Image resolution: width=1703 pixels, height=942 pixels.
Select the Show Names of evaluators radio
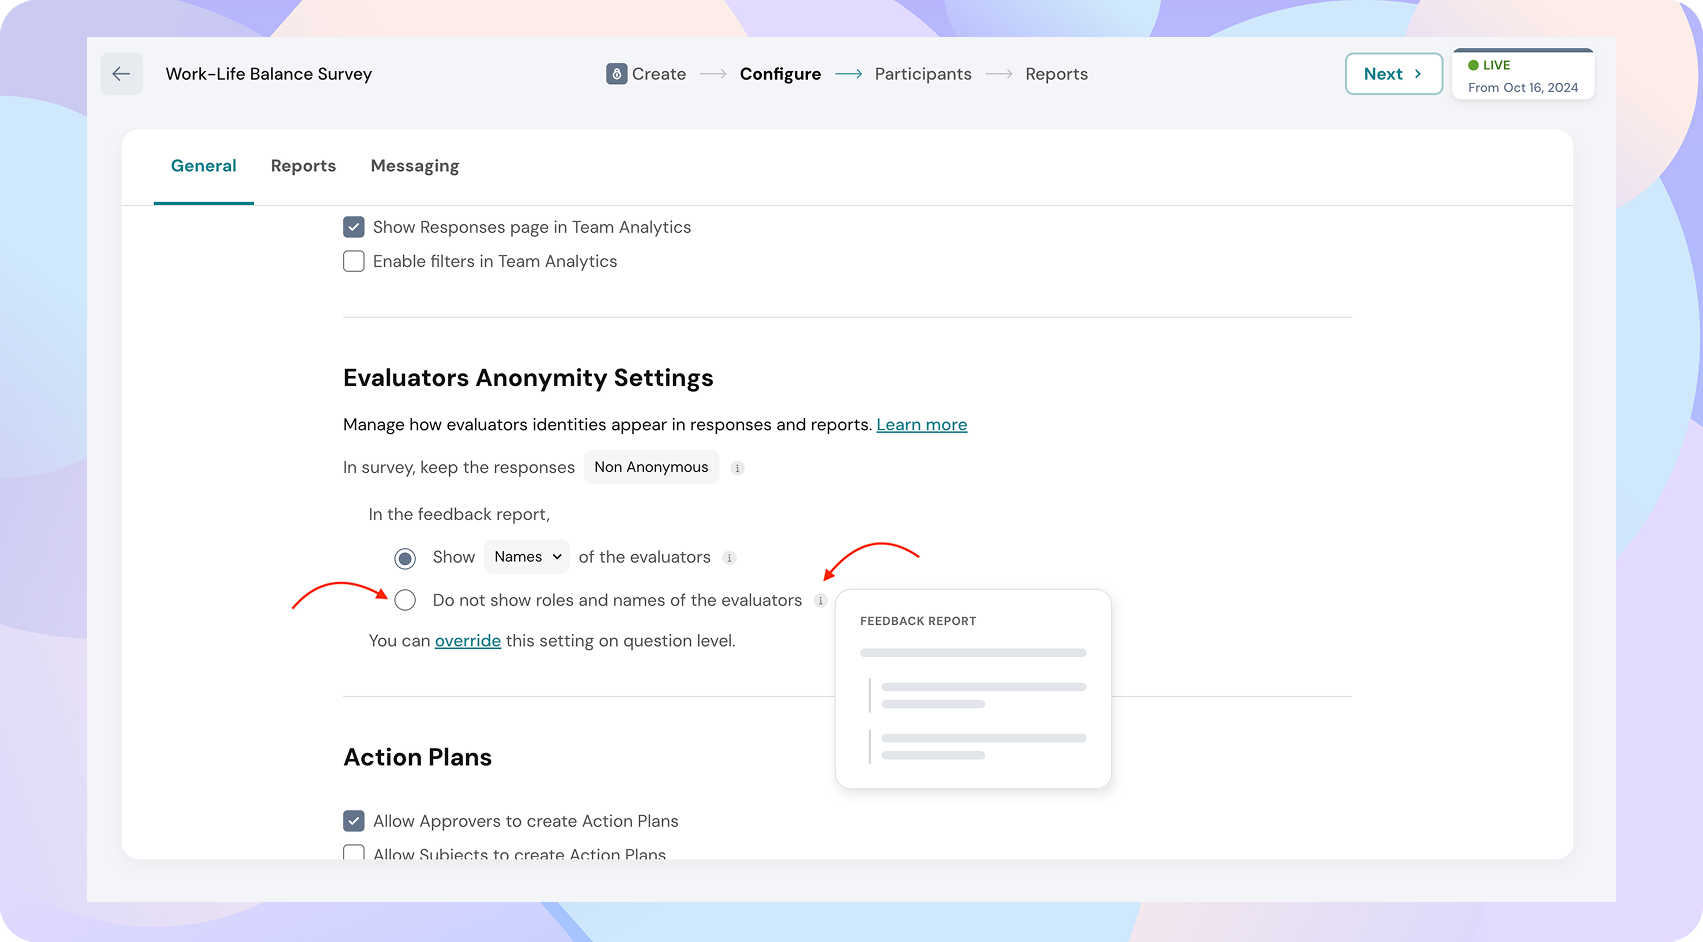point(405,558)
